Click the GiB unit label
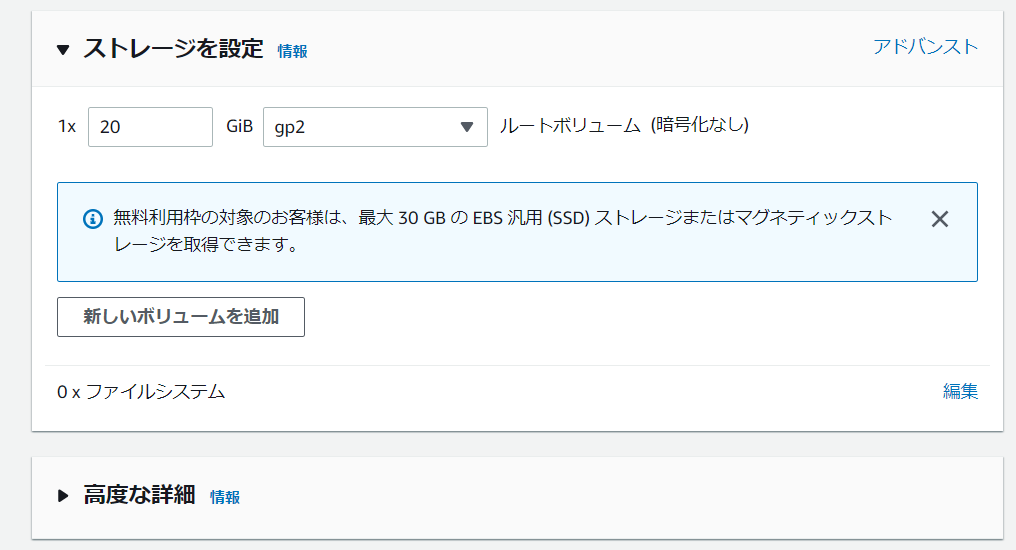This screenshot has height=550, width=1016. tap(239, 127)
